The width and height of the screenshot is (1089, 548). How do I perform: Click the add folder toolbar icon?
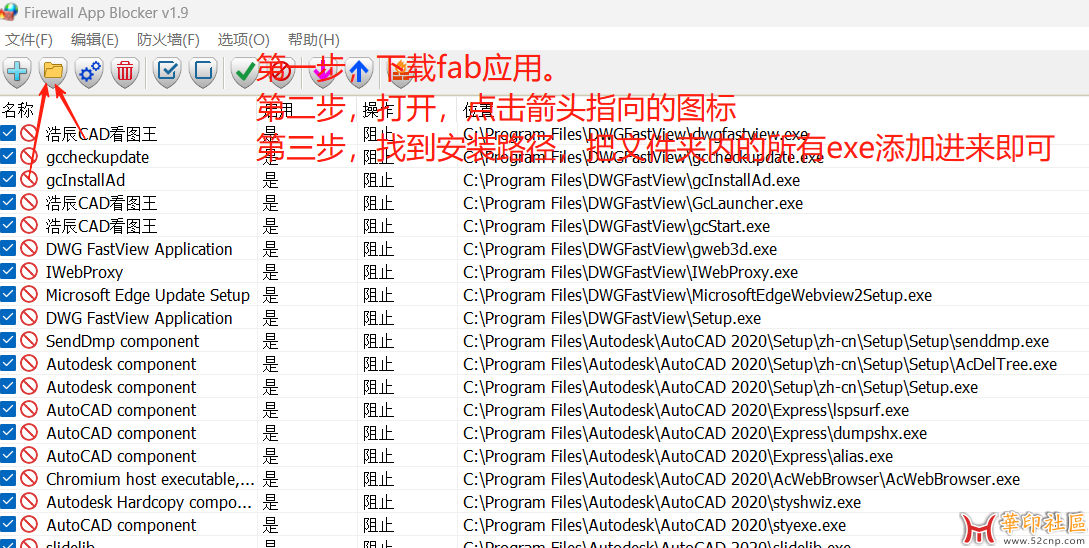click(53, 71)
